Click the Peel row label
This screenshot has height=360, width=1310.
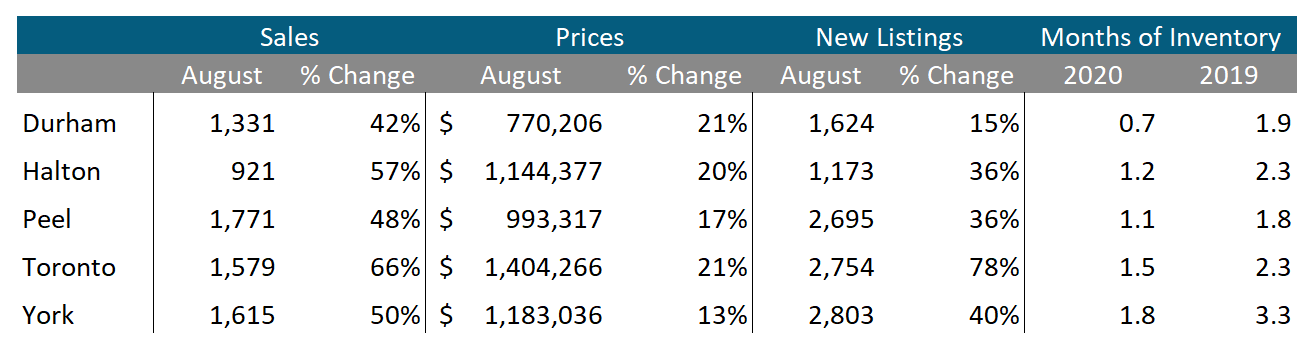pos(47,219)
